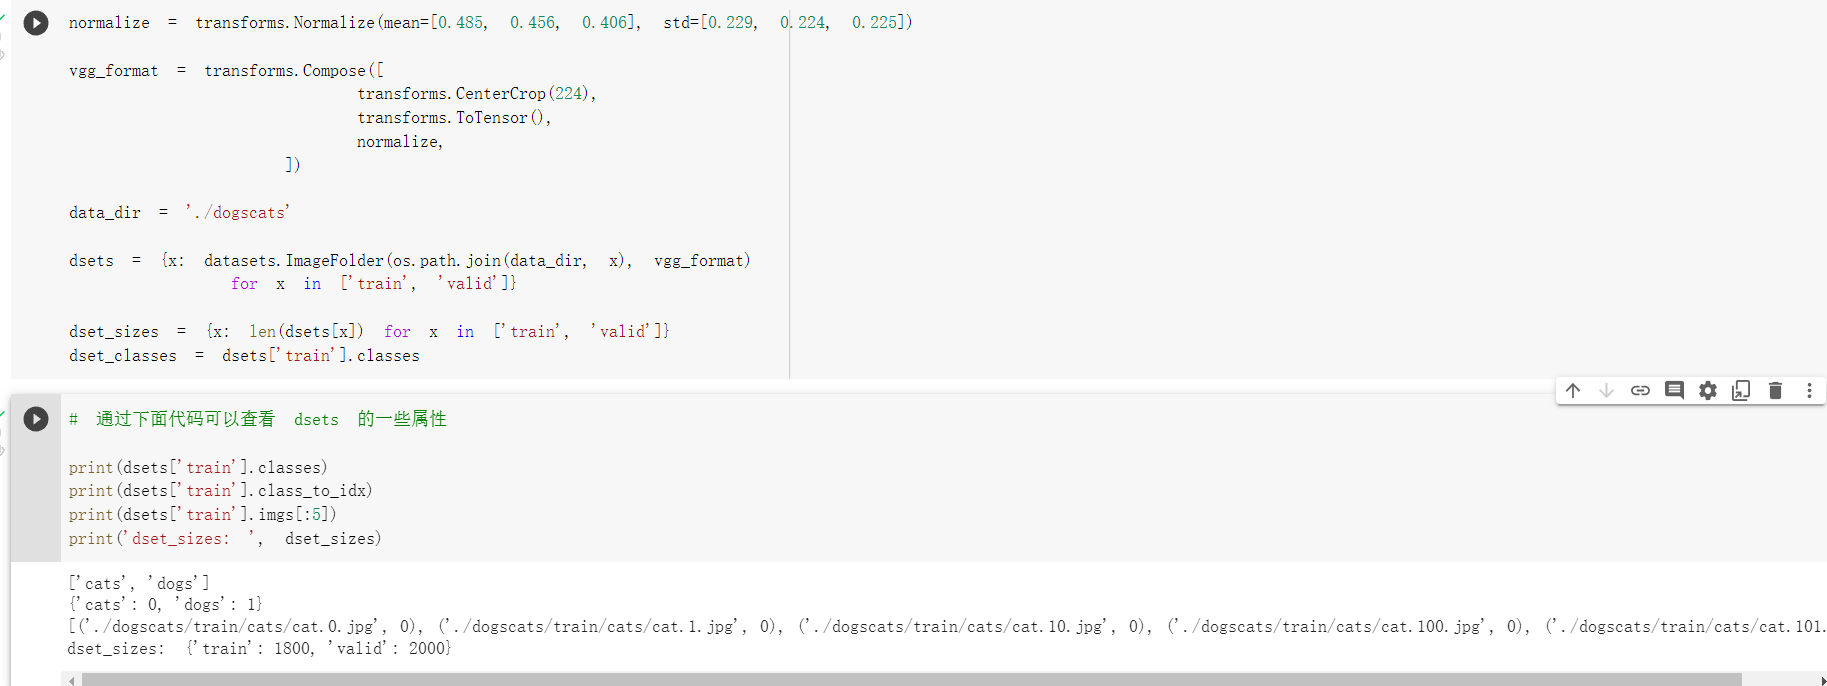The image size is (1827, 686).
Task: Click the print class_to_idx code line
Action: 220,491
